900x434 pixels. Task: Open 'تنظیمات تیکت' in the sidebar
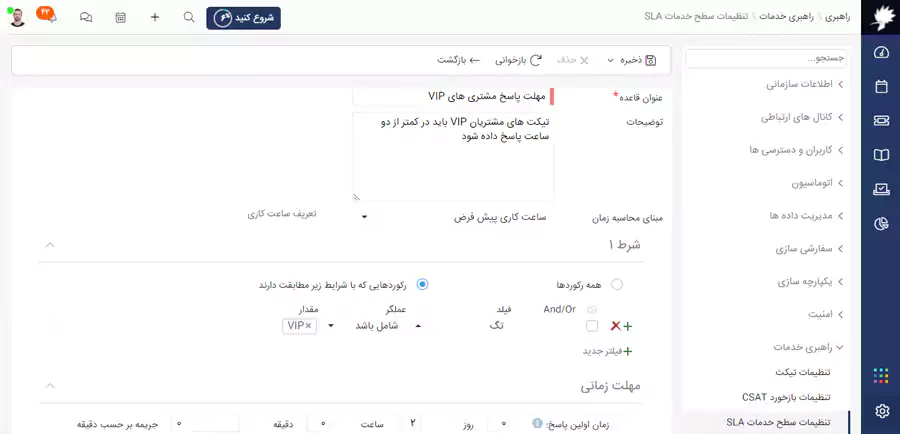(802, 372)
